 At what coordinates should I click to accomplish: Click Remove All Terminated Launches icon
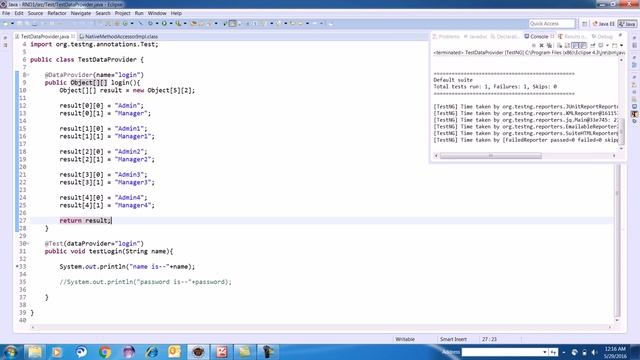click(x=549, y=46)
